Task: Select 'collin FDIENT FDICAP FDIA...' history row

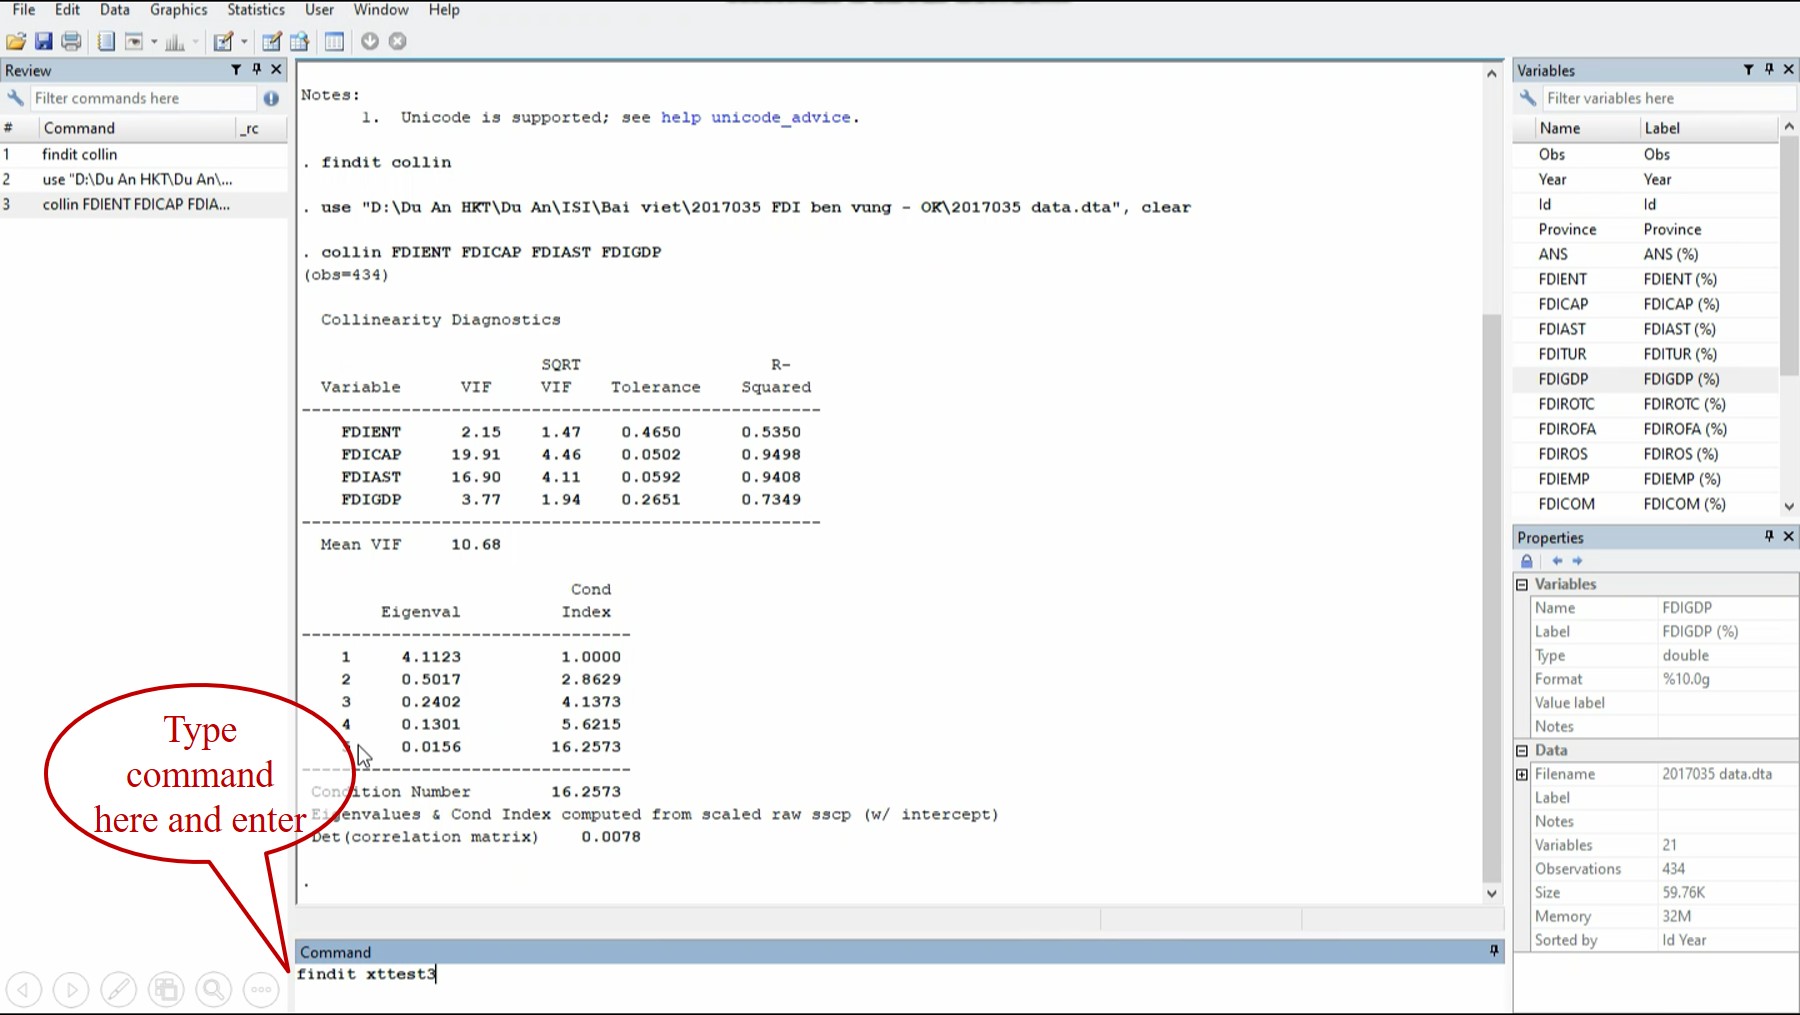Action: (144, 204)
